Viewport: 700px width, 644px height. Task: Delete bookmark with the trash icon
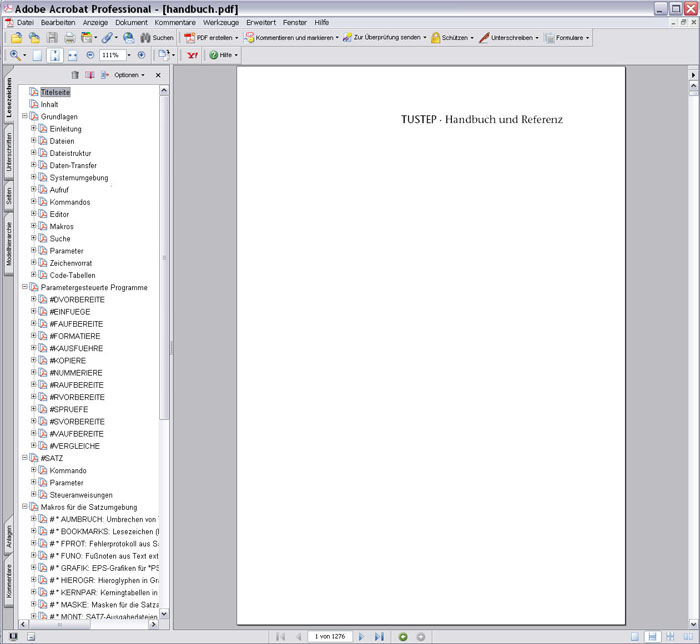75,75
